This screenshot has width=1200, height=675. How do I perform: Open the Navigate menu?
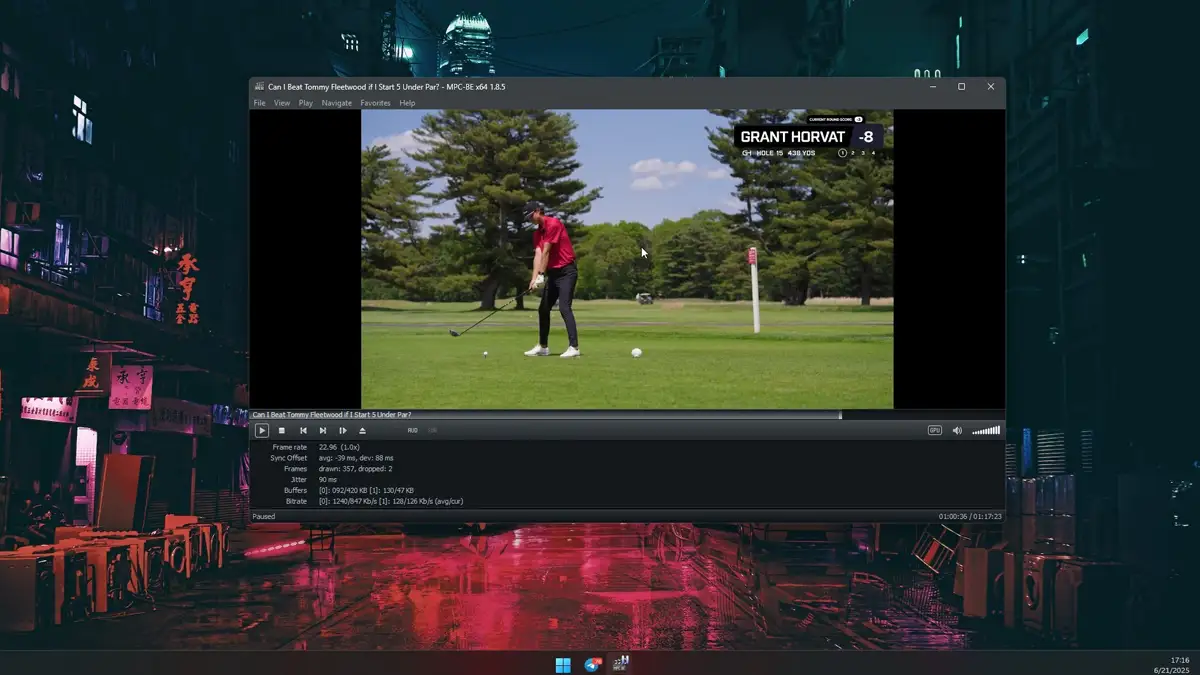coord(336,102)
